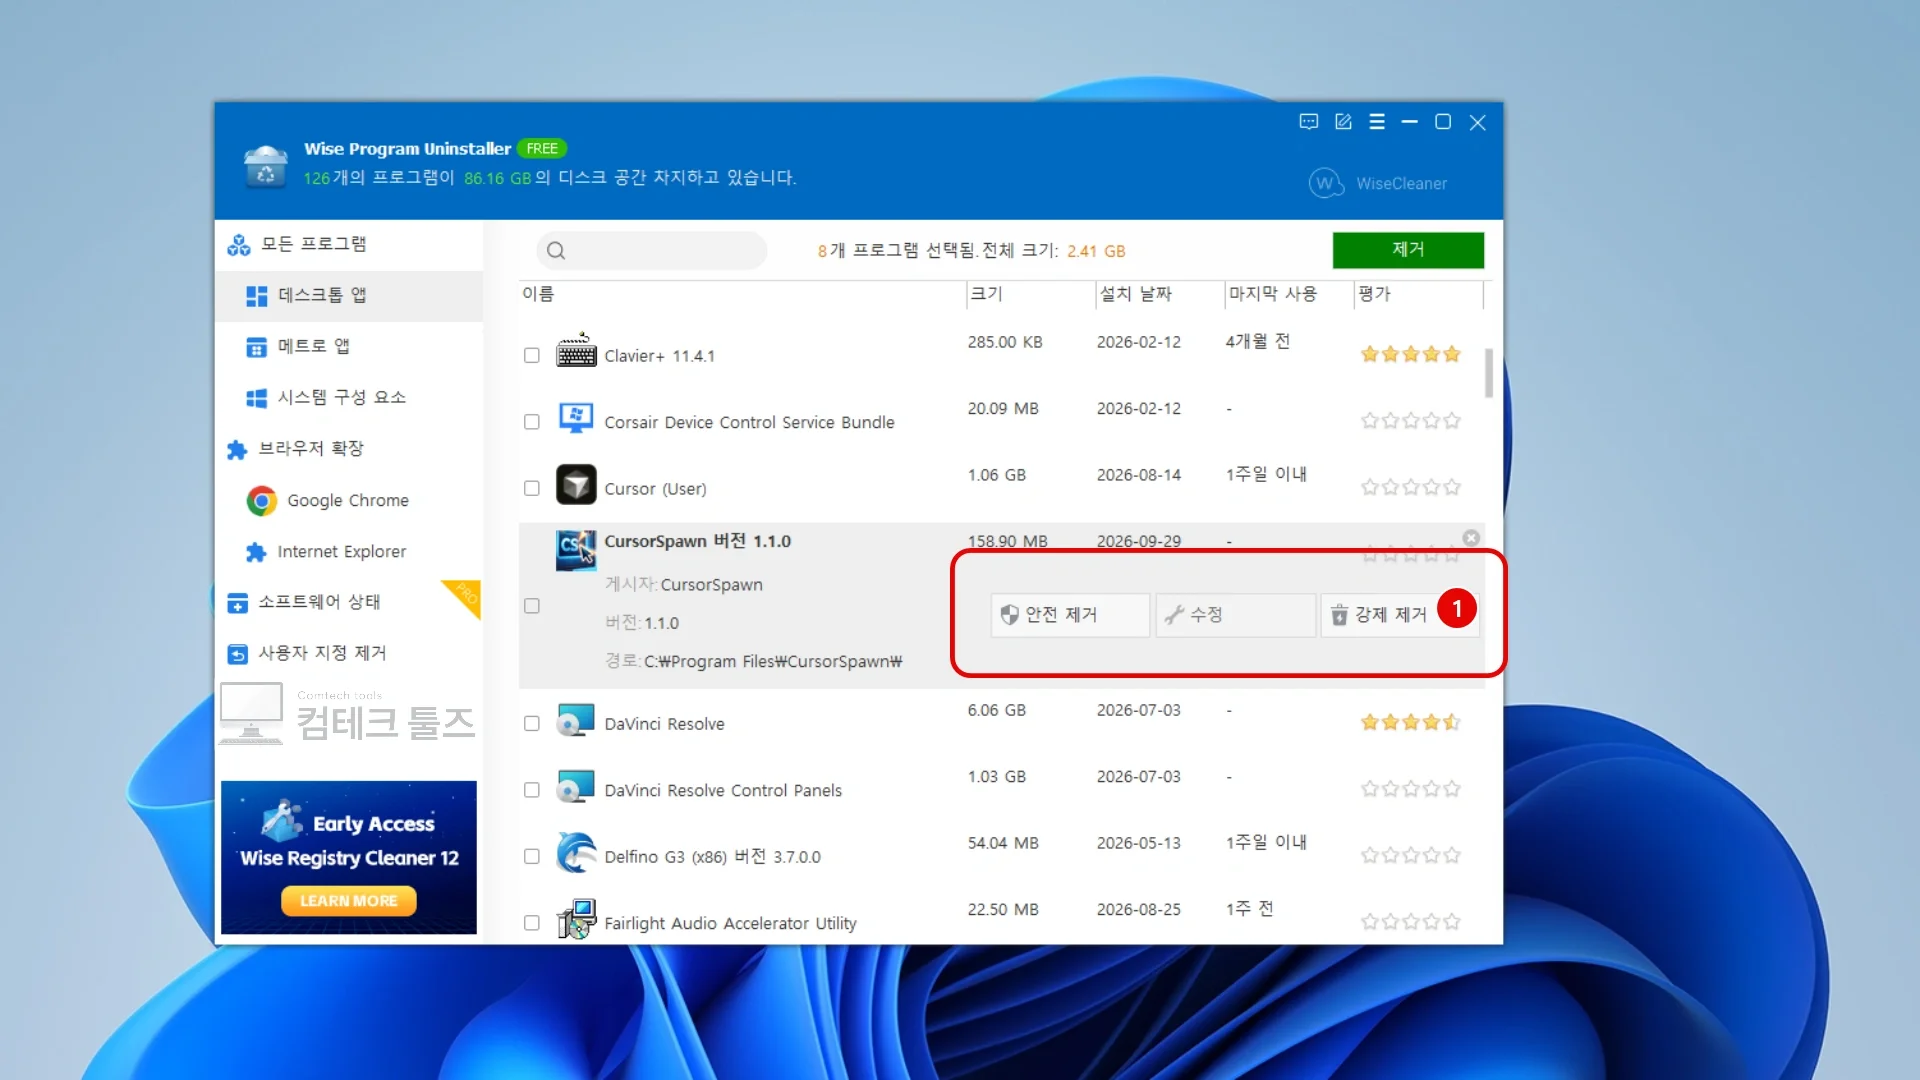Maximize the Wise Program Uninstaller window

[1443, 122]
